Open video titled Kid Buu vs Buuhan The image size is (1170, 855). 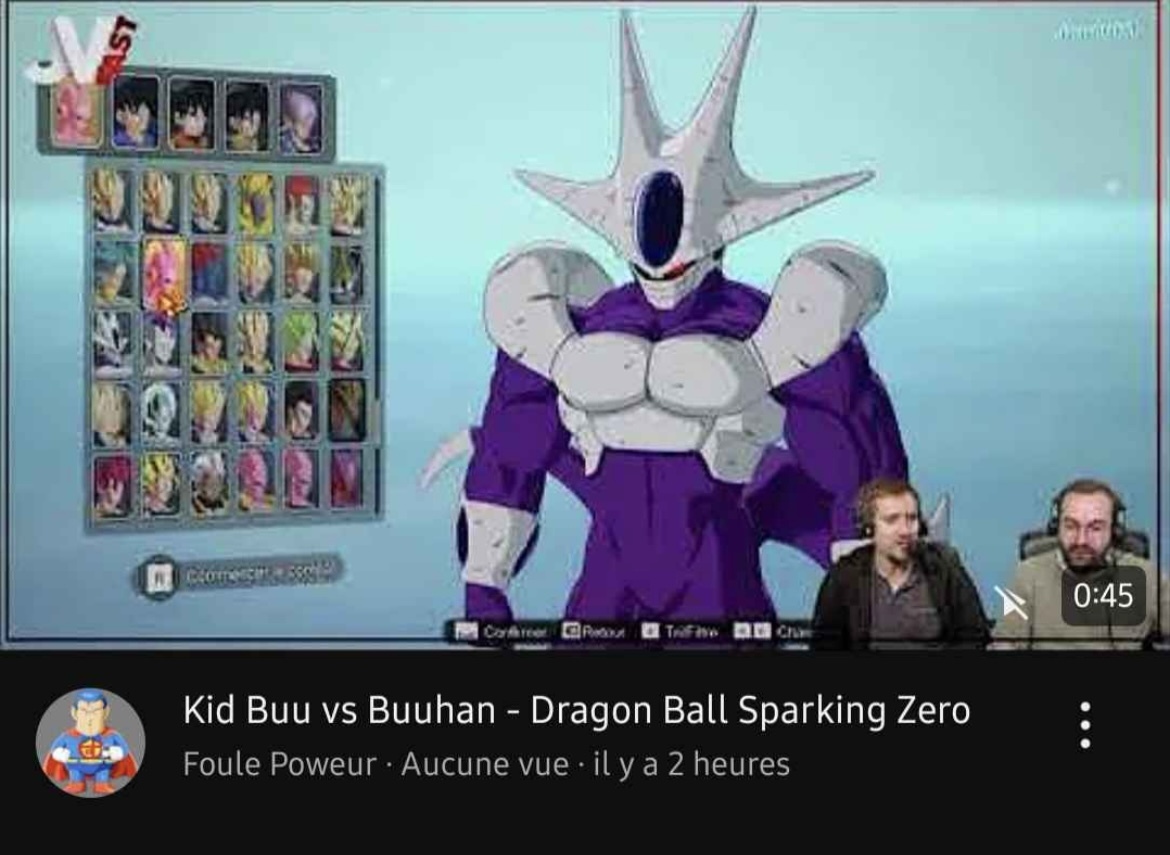576,710
